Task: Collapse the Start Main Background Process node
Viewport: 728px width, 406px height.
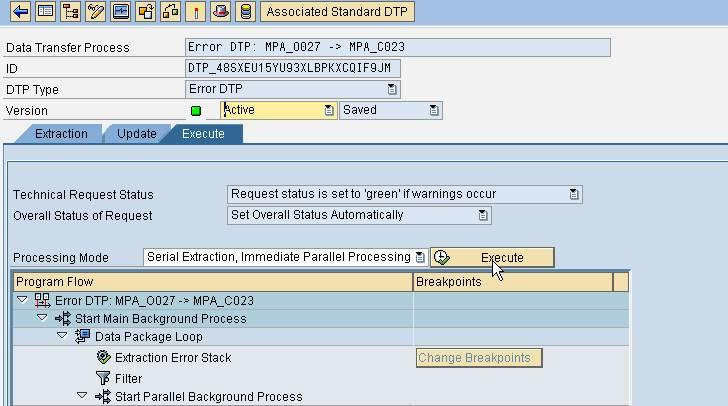Action: pyautogui.click(x=42, y=318)
